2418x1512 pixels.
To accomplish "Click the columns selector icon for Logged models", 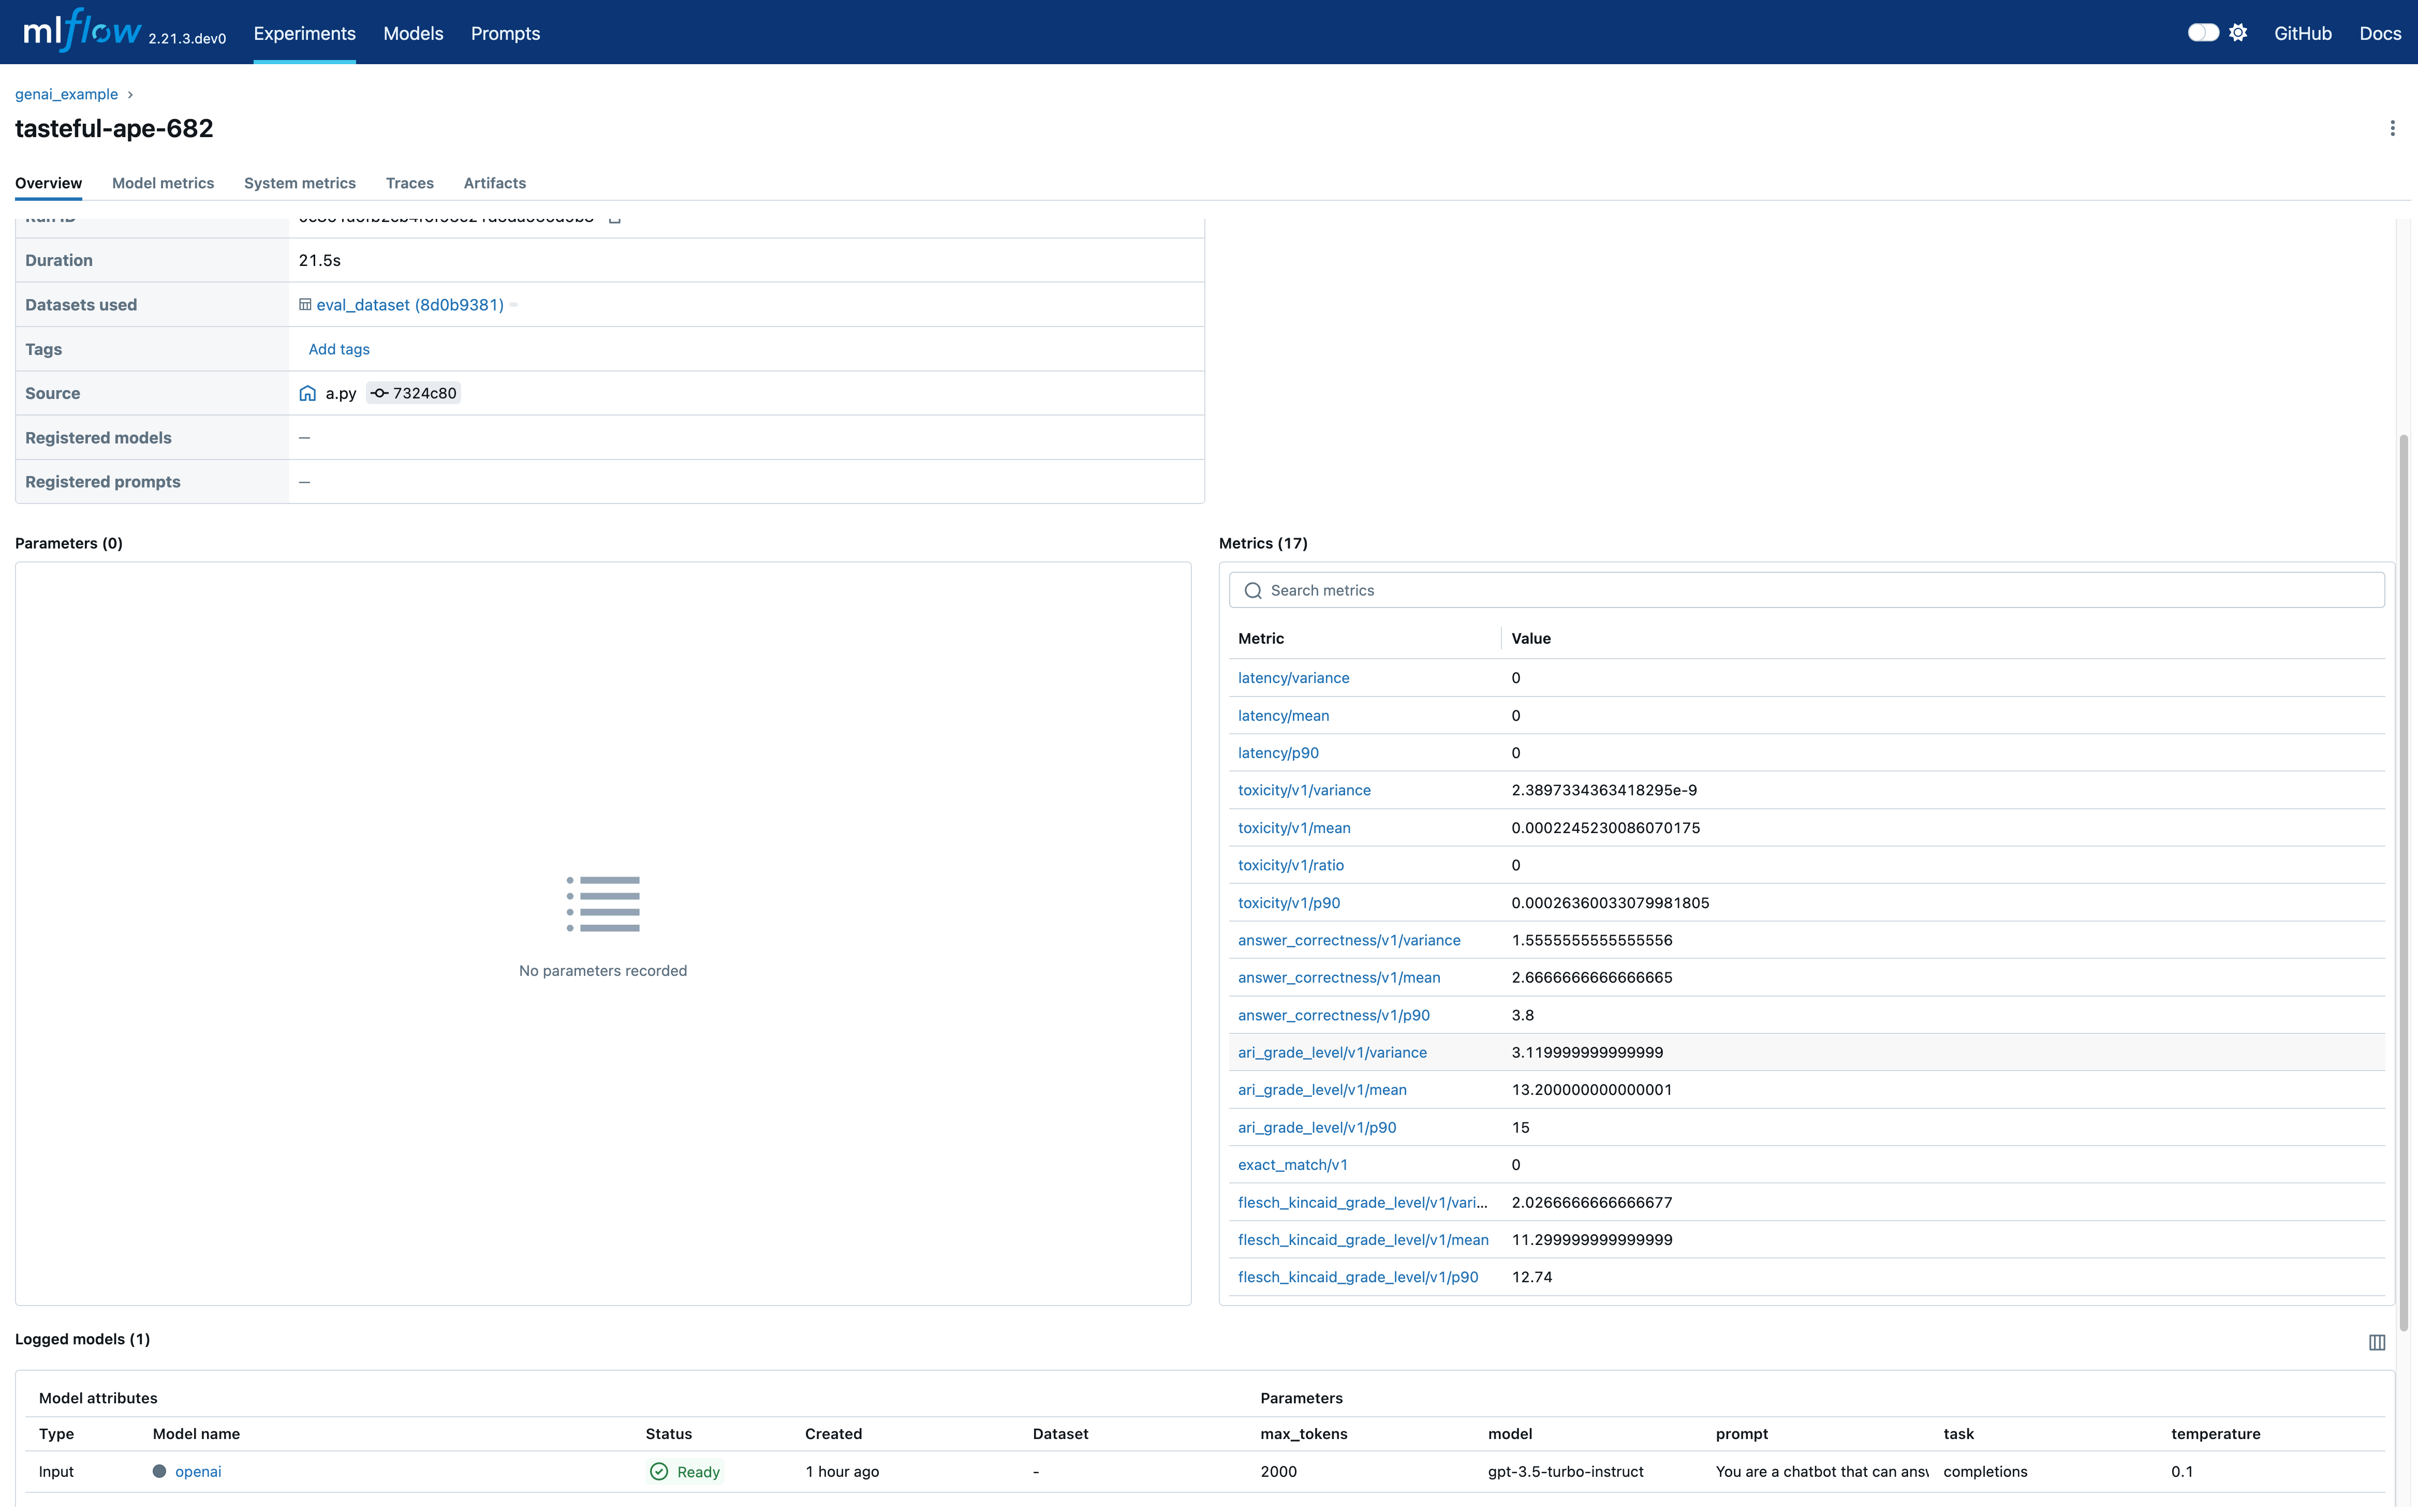I will coord(2376,1342).
